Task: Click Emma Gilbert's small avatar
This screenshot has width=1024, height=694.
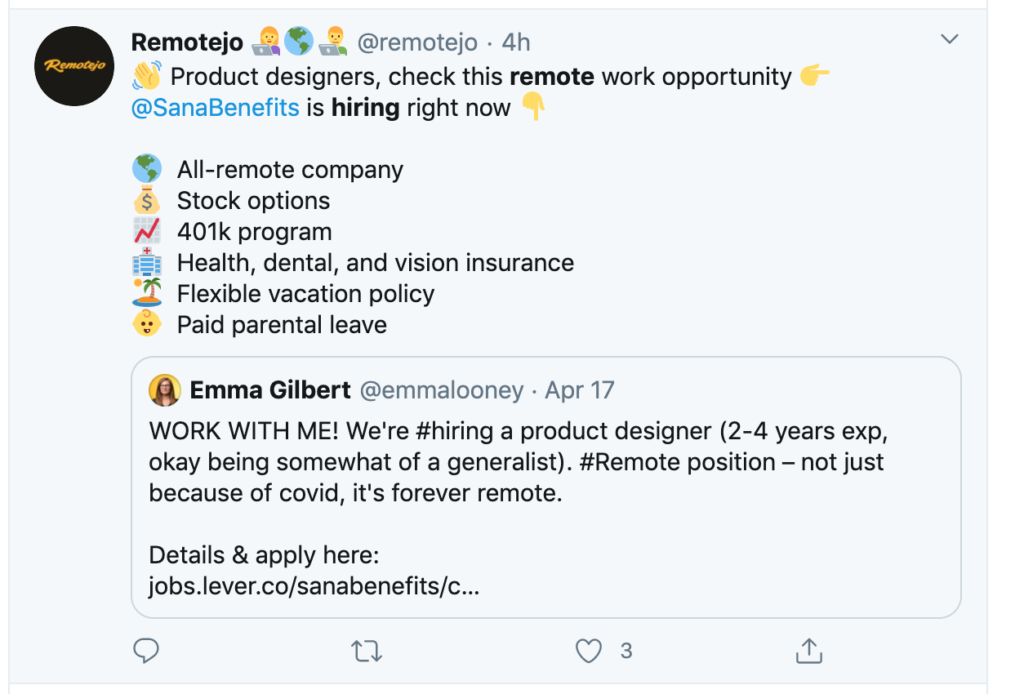Action: (x=164, y=390)
